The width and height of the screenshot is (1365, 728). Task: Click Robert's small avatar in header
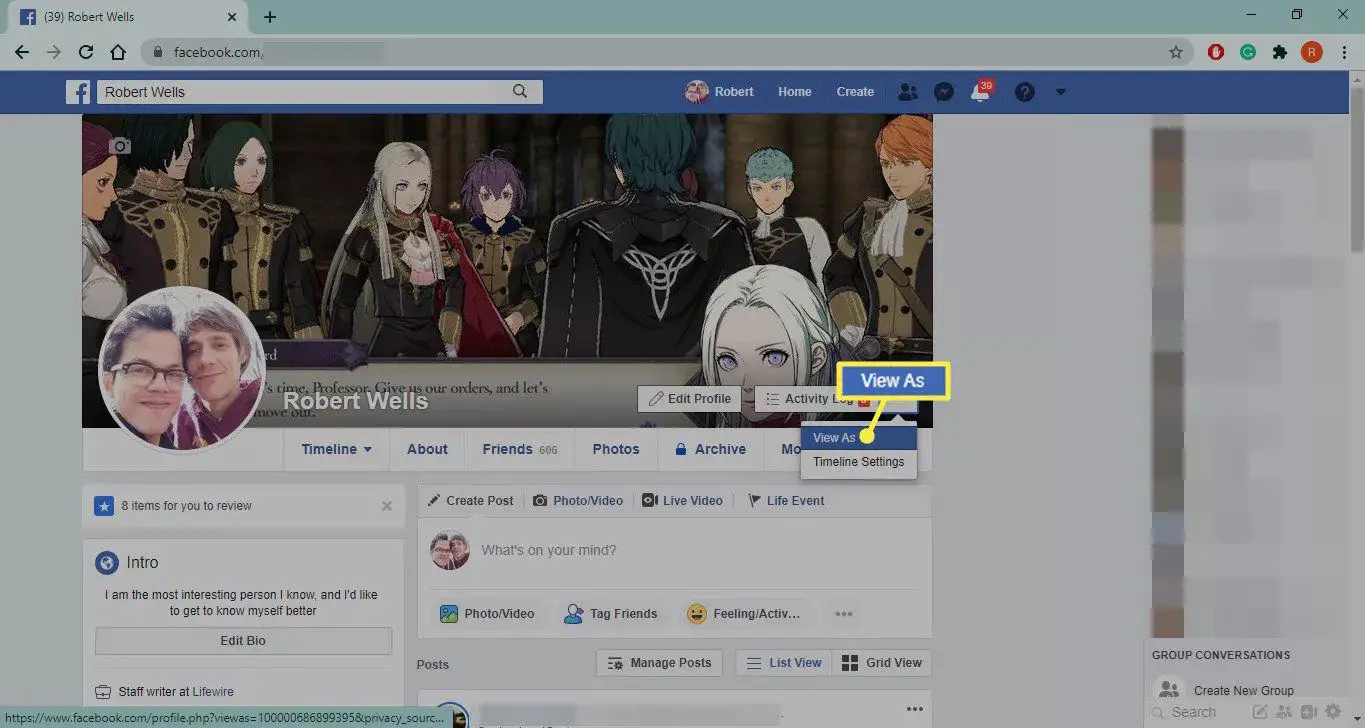point(696,92)
